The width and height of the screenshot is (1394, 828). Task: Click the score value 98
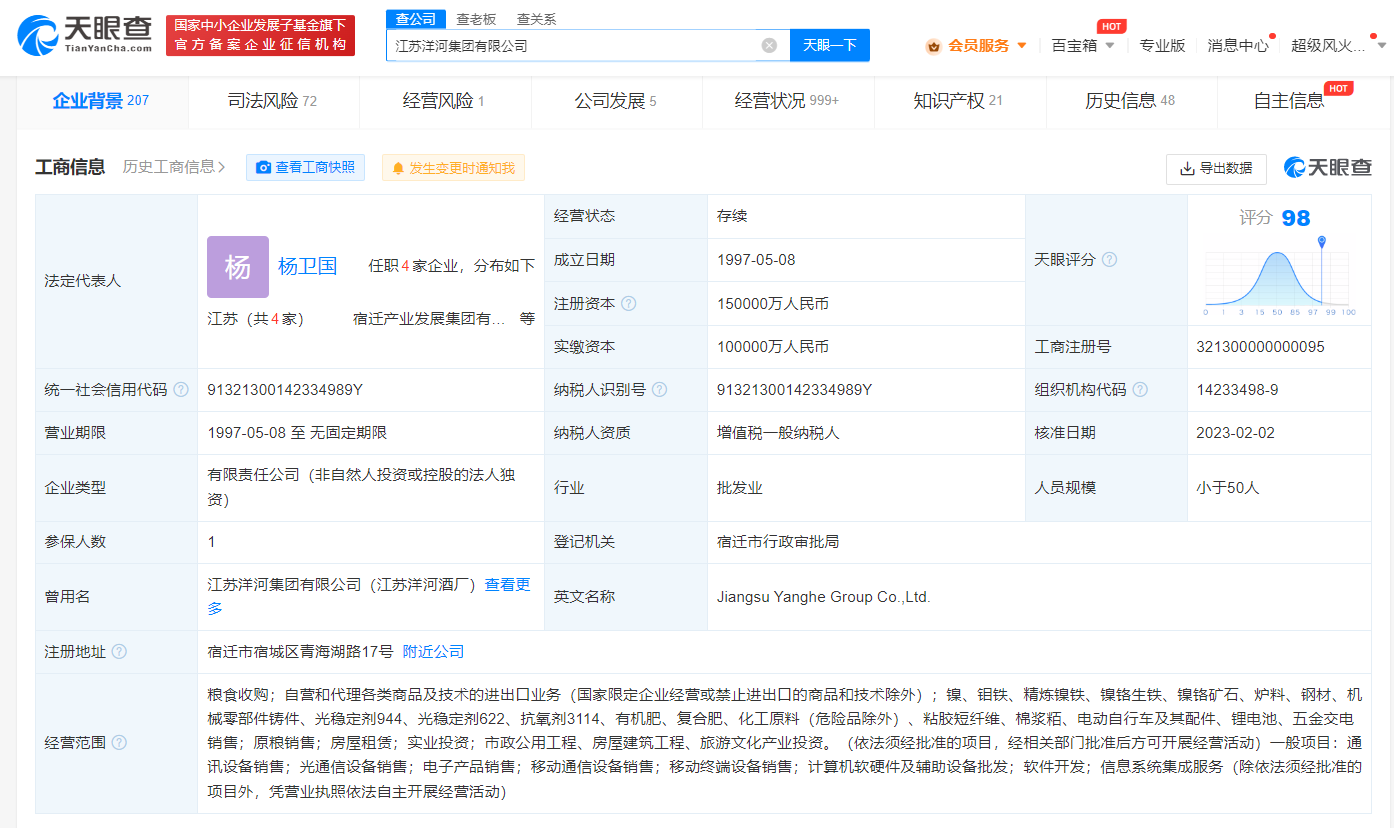[1295, 218]
